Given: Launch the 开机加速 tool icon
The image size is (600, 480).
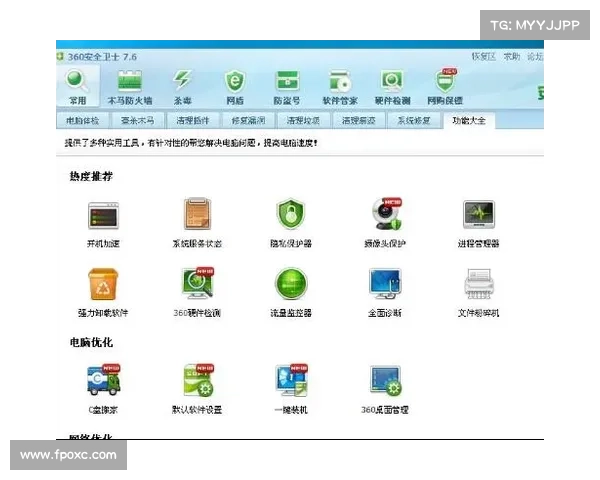Looking at the screenshot, I should (103, 215).
